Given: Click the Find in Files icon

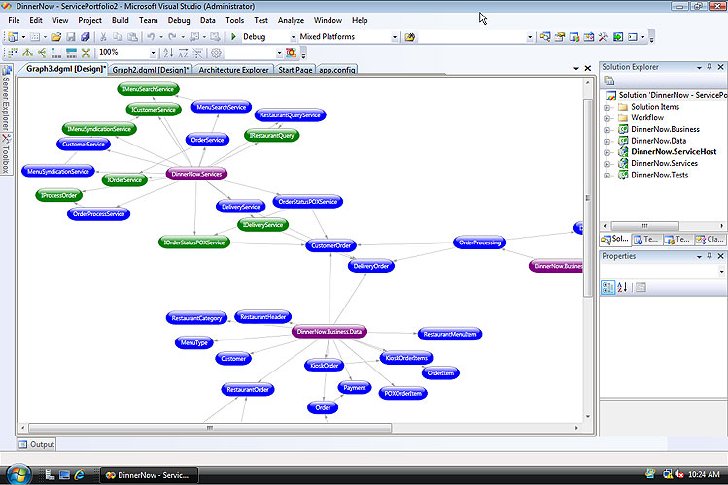Looking at the screenshot, I should coord(410,37).
